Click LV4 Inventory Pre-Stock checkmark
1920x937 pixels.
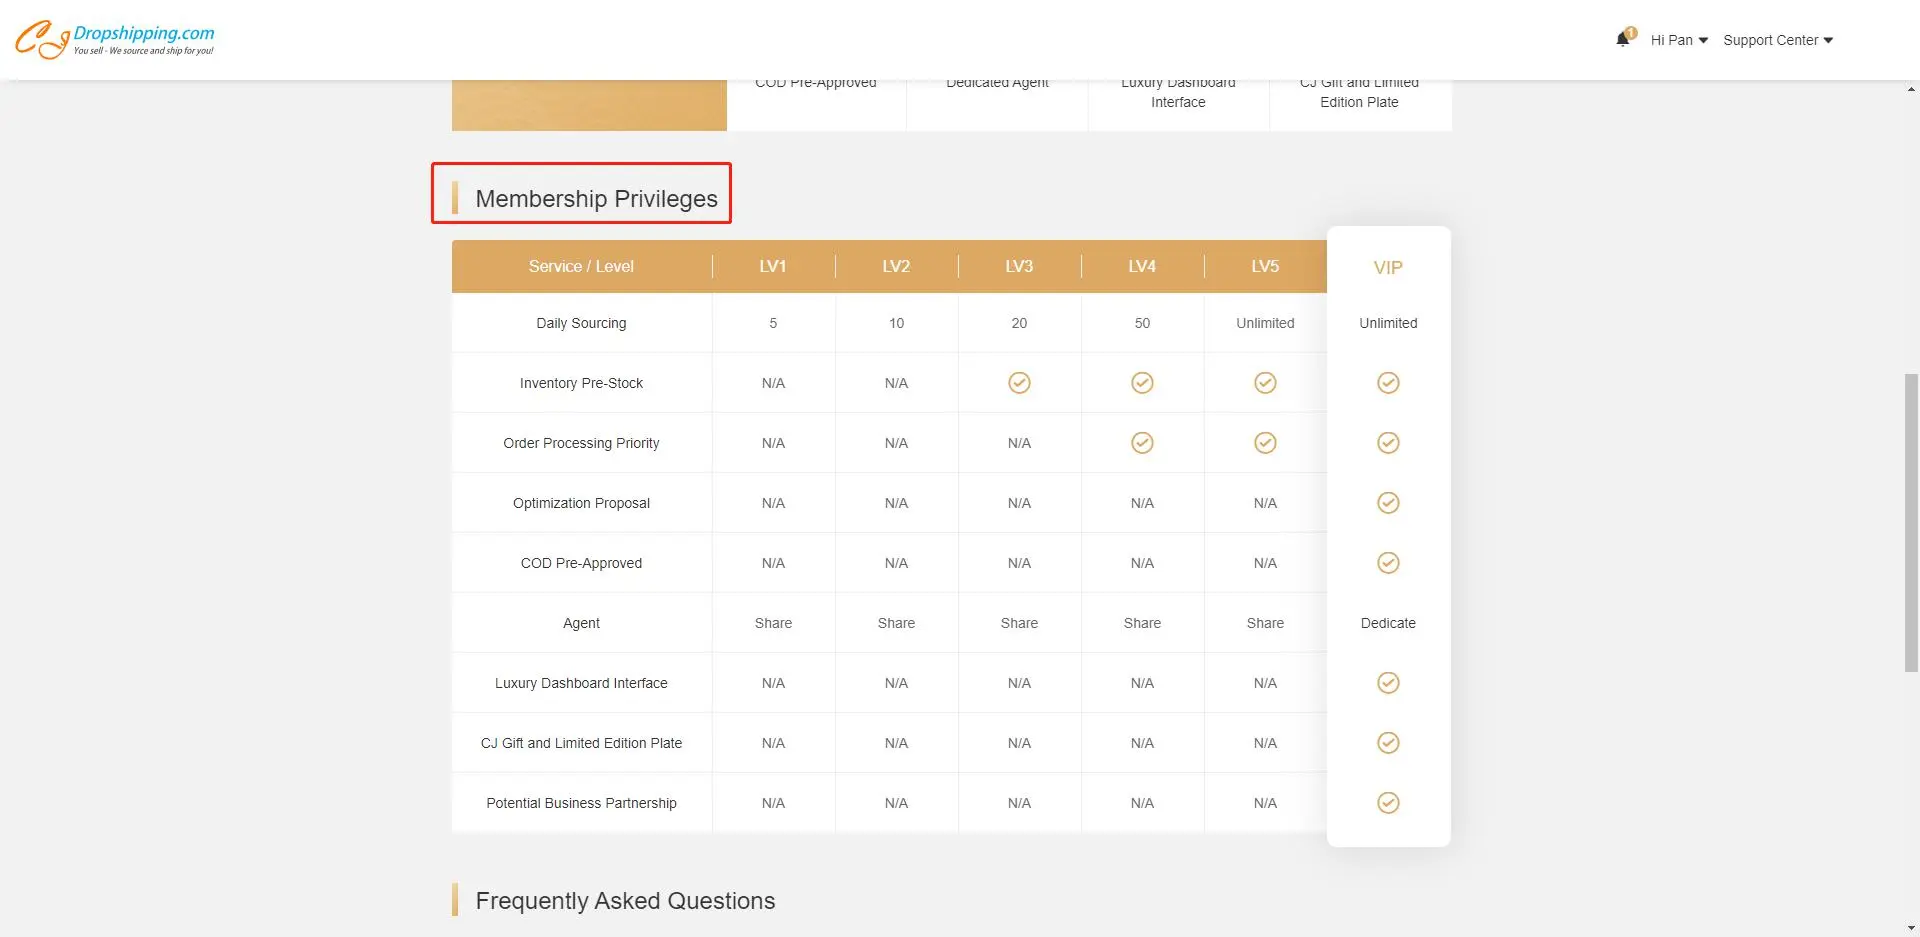pyautogui.click(x=1142, y=383)
